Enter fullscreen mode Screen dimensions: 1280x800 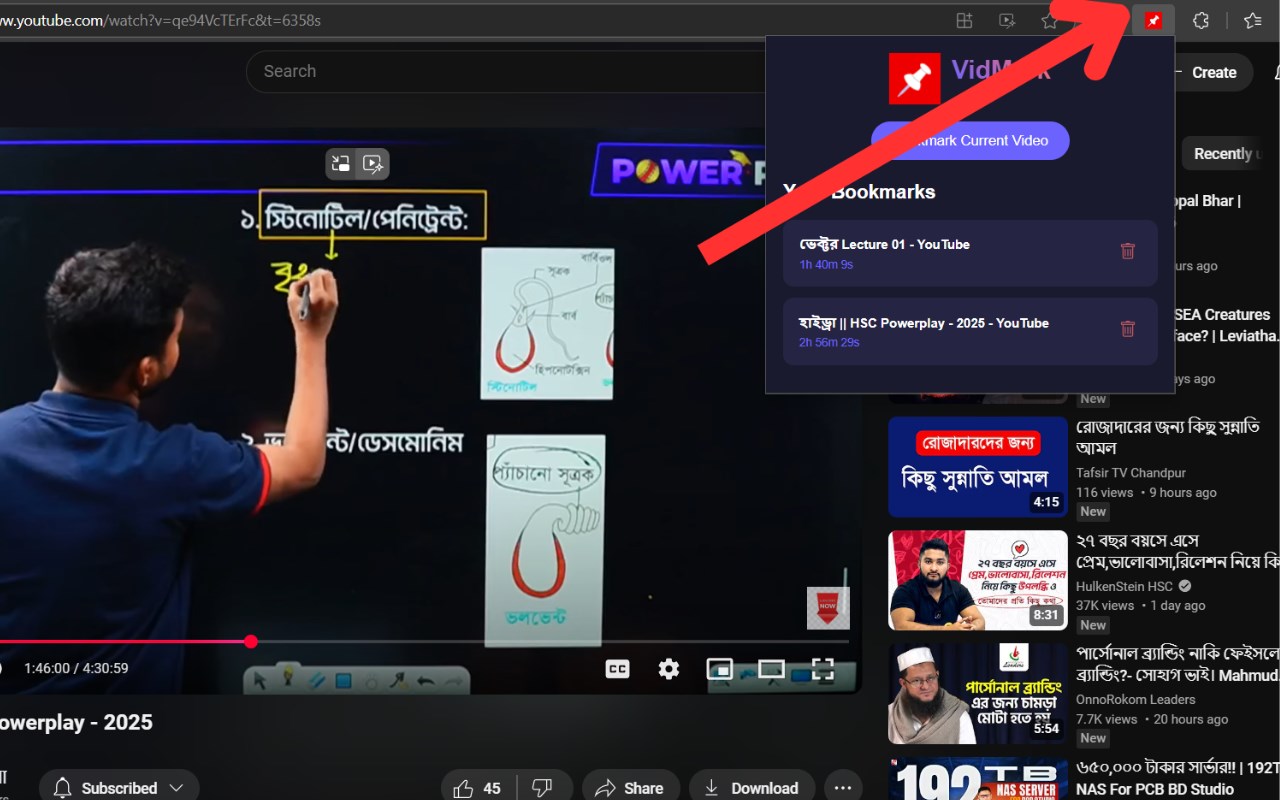(x=822, y=669)
